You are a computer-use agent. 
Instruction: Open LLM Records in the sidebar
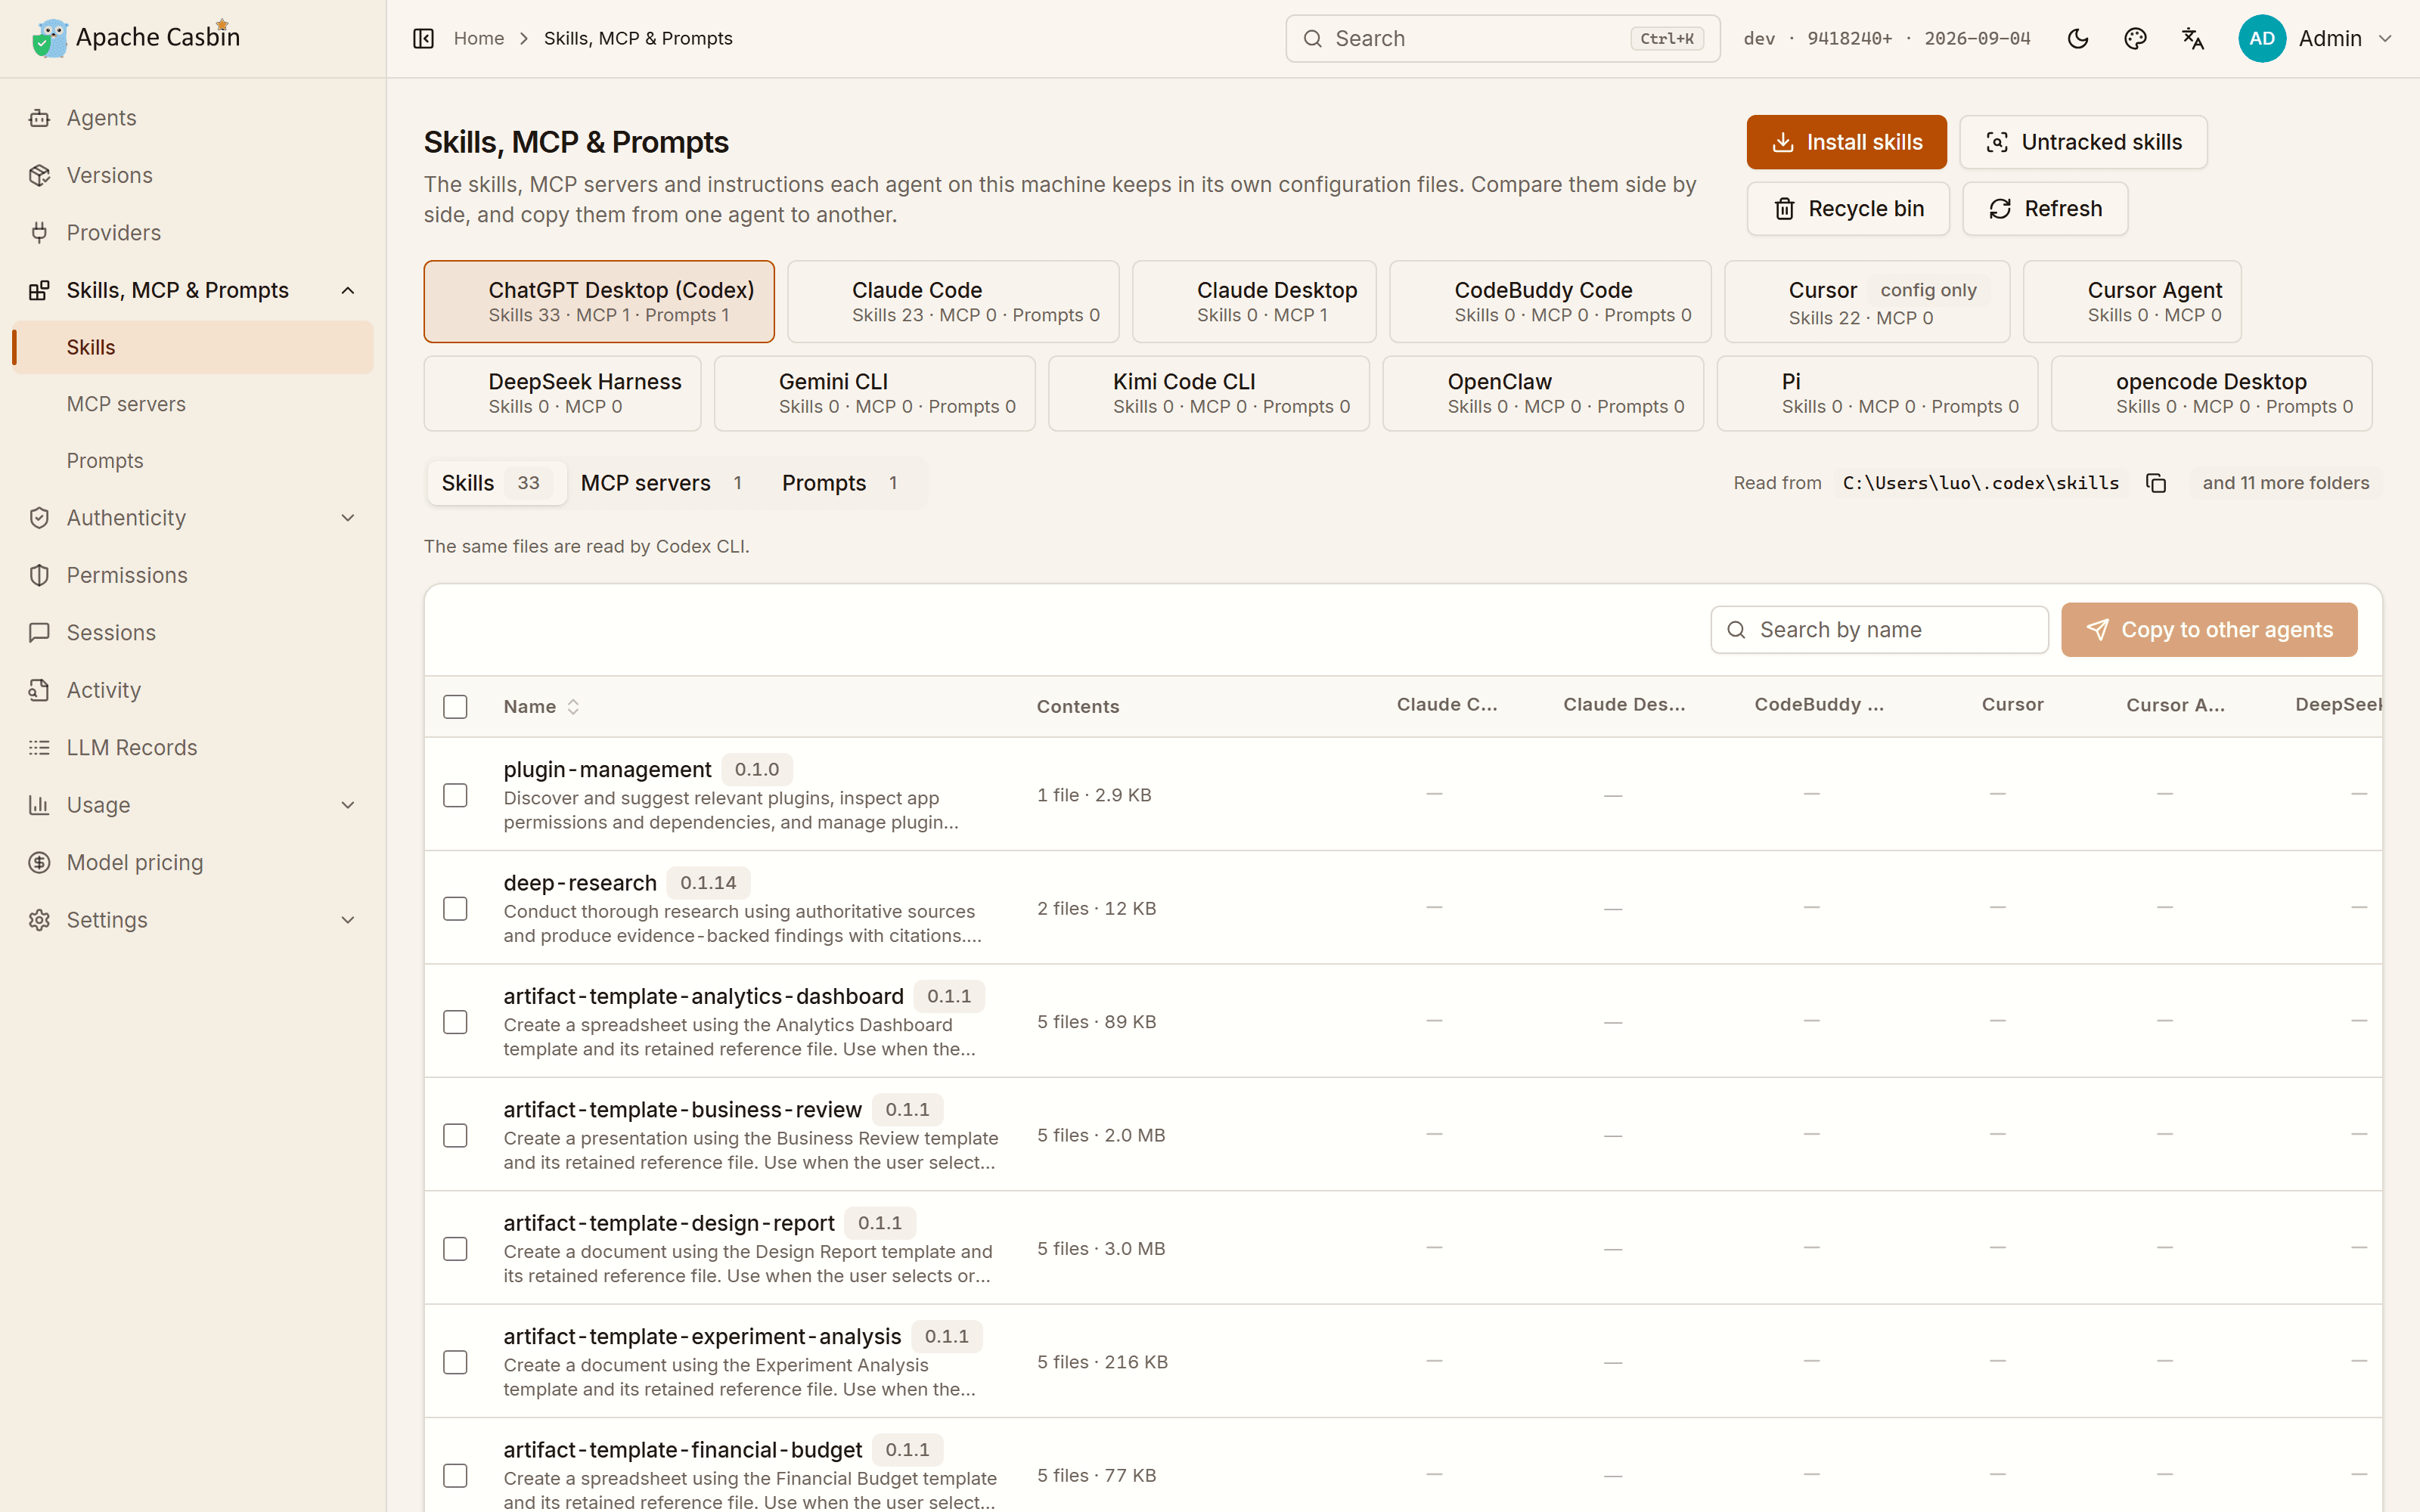(193, 748)
